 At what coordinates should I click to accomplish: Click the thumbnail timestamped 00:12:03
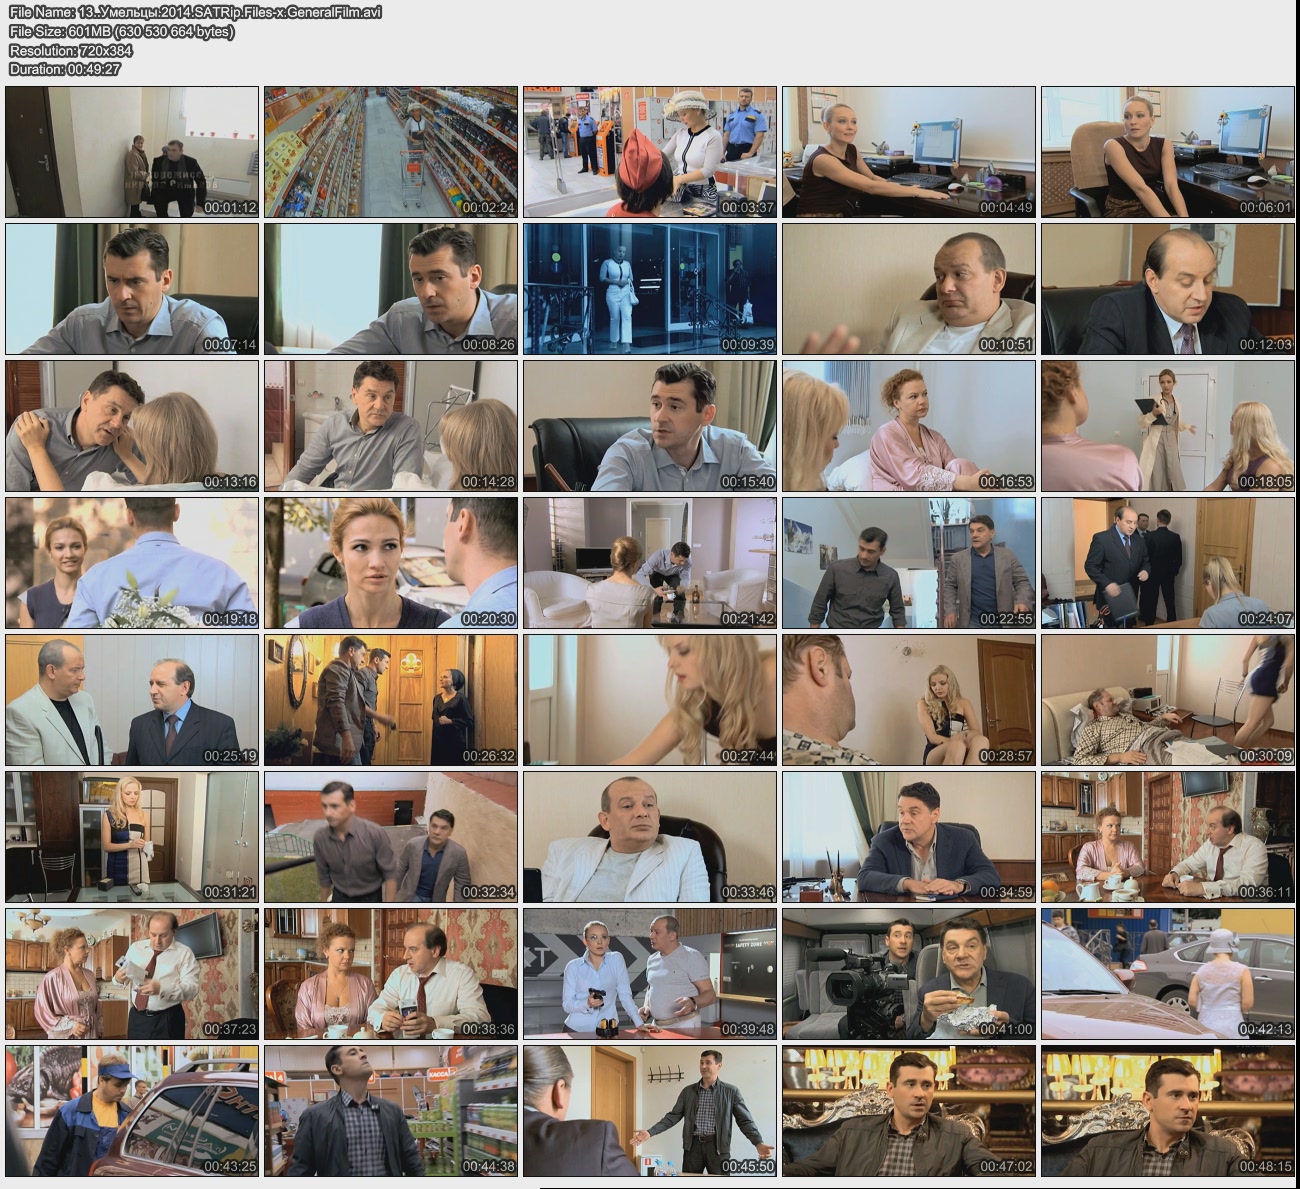1168,289
